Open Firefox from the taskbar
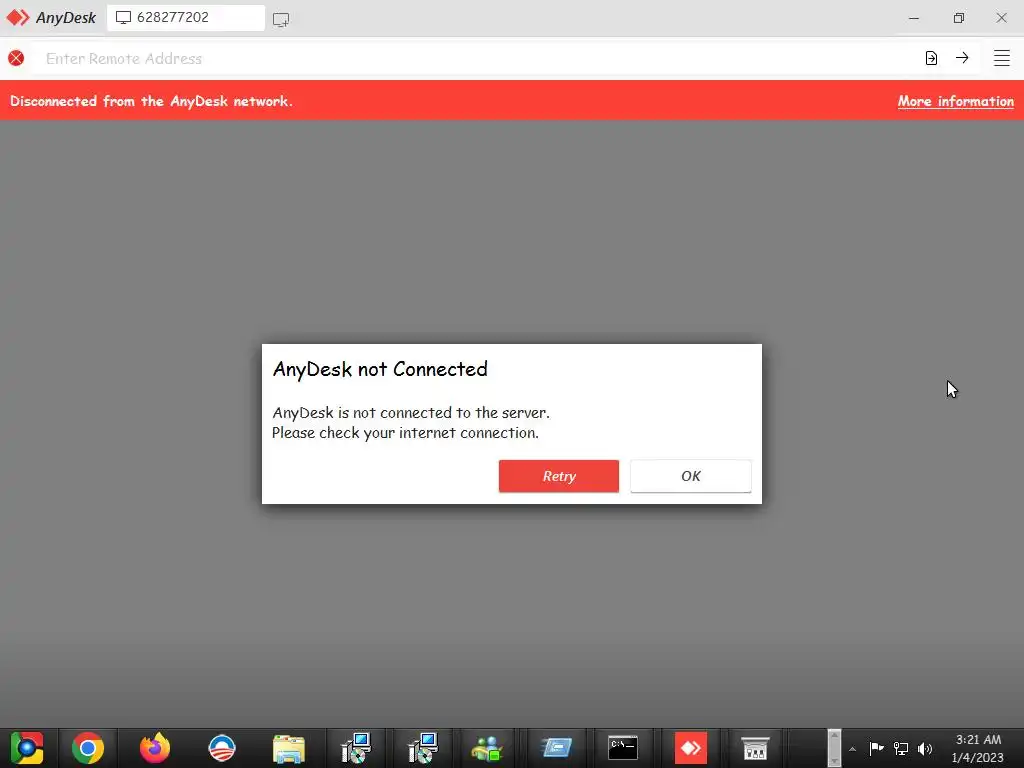Screen dimensions: 1024x768 click(x=155, y=748)
